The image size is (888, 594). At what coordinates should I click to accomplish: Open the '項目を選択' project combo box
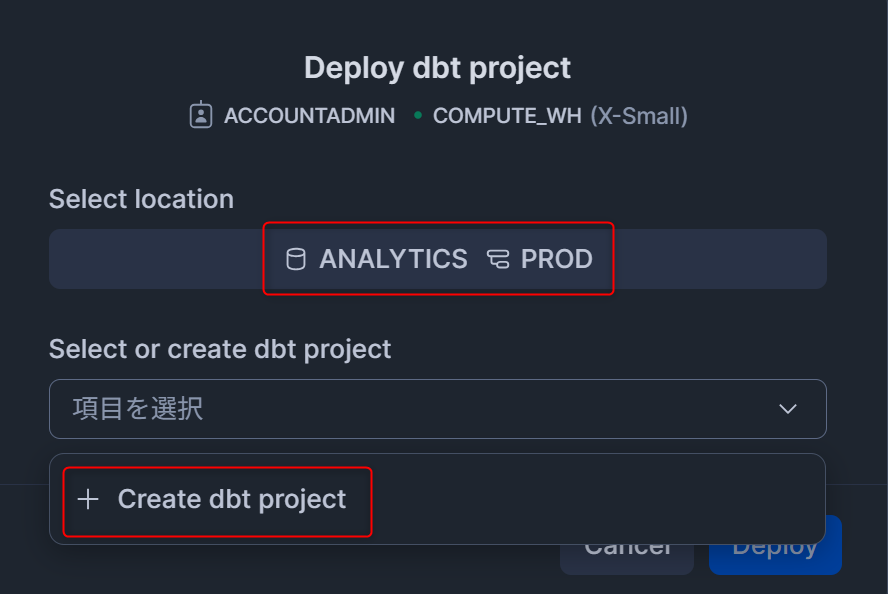coord(438,409)
